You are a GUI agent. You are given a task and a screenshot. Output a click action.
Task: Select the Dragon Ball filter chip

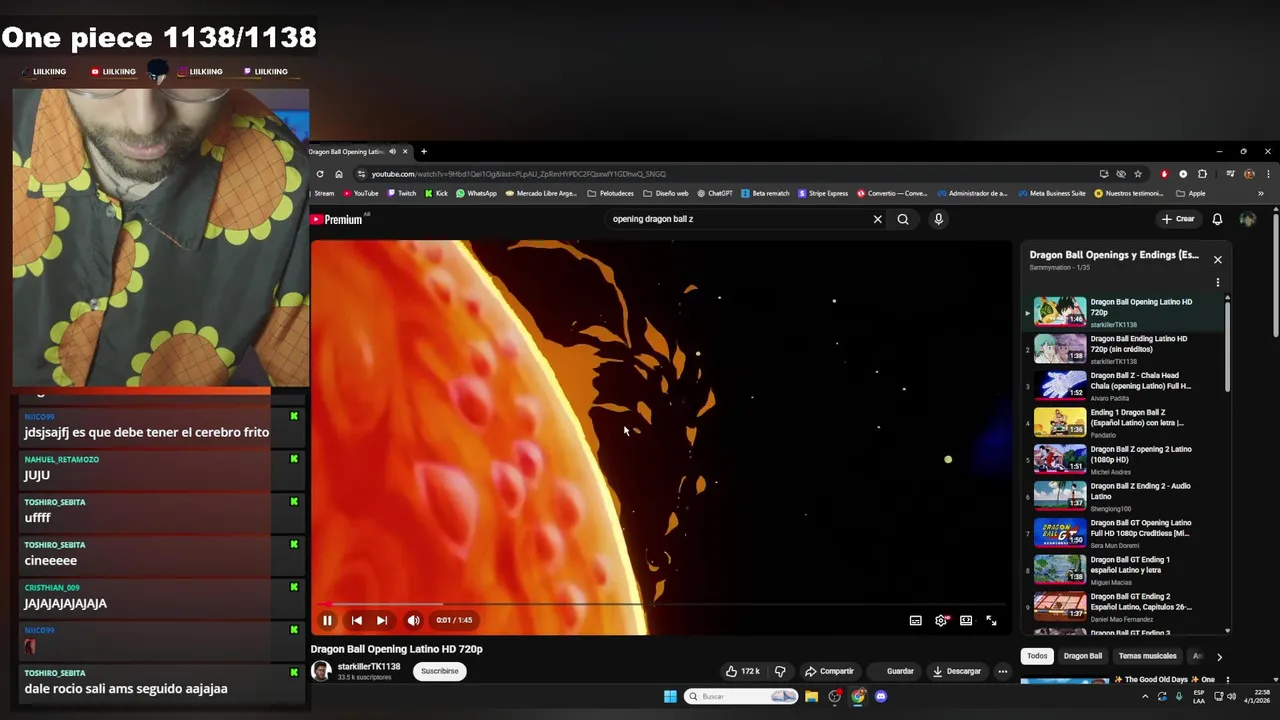click(x=1082, y=656)
